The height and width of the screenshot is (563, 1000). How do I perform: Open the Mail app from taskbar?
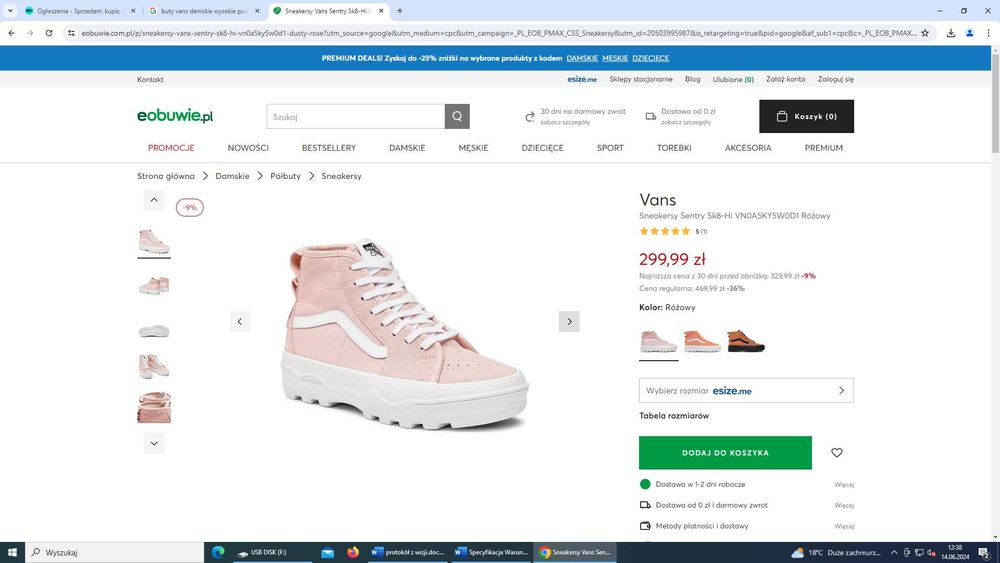[327, 552]
